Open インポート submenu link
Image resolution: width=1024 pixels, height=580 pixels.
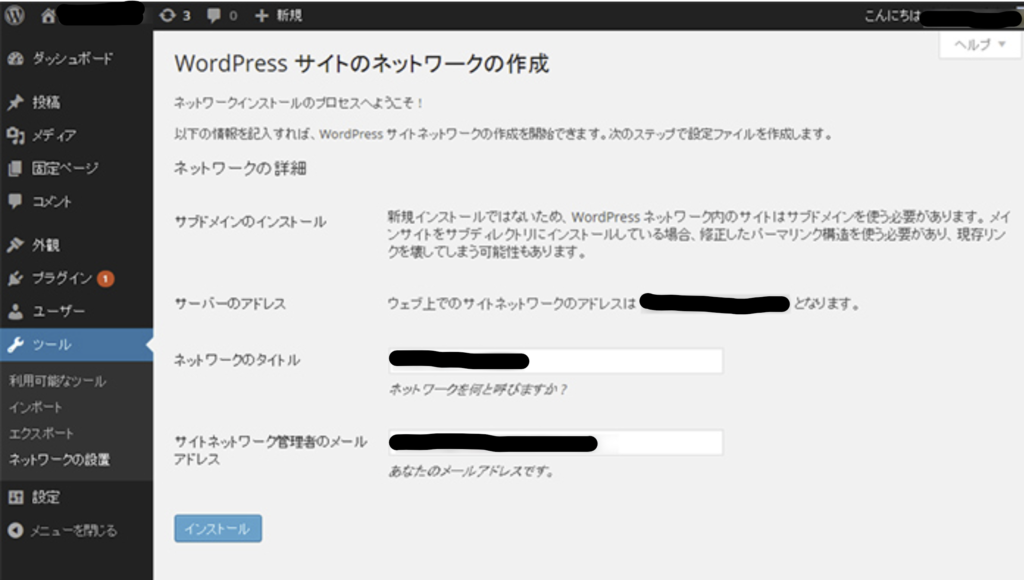coord(35,408)
